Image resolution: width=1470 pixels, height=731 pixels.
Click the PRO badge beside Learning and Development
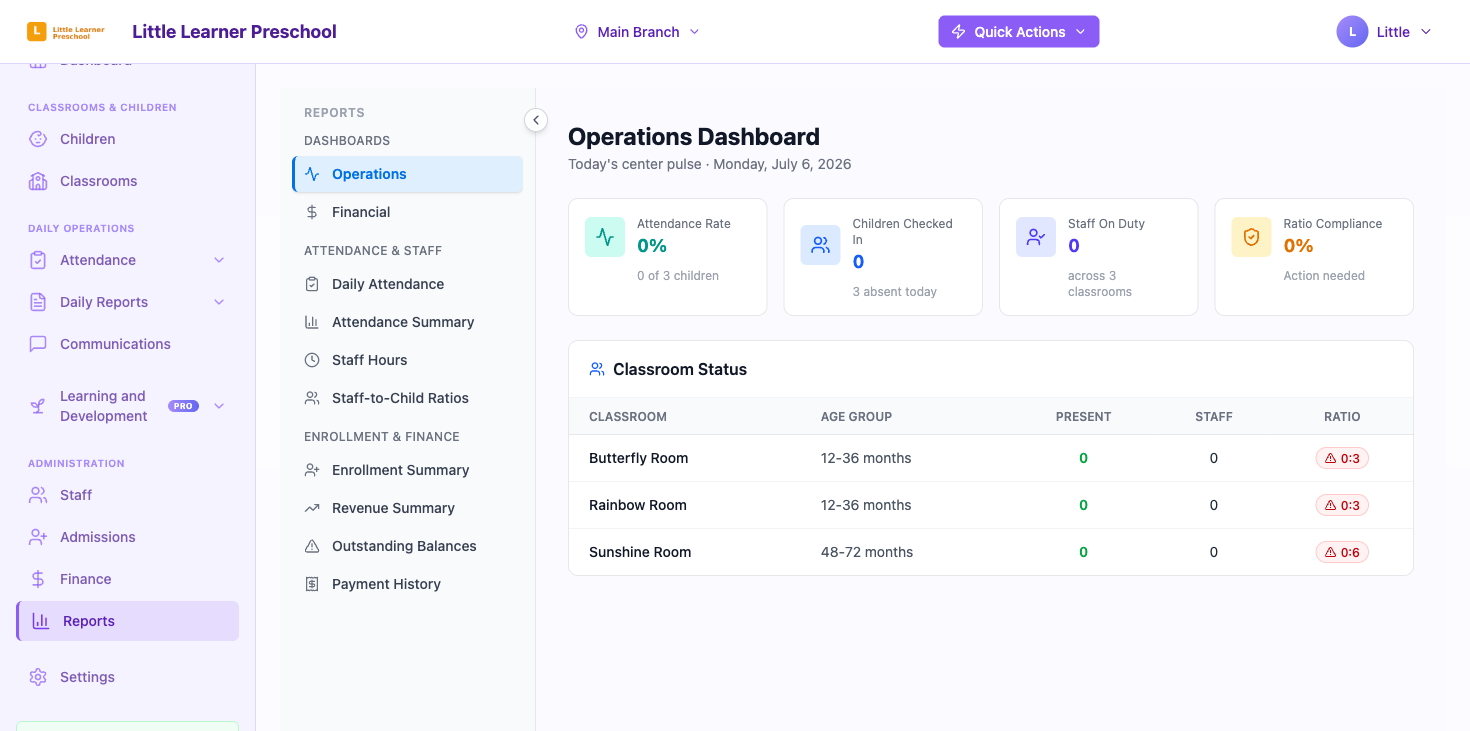coord(183,406)
